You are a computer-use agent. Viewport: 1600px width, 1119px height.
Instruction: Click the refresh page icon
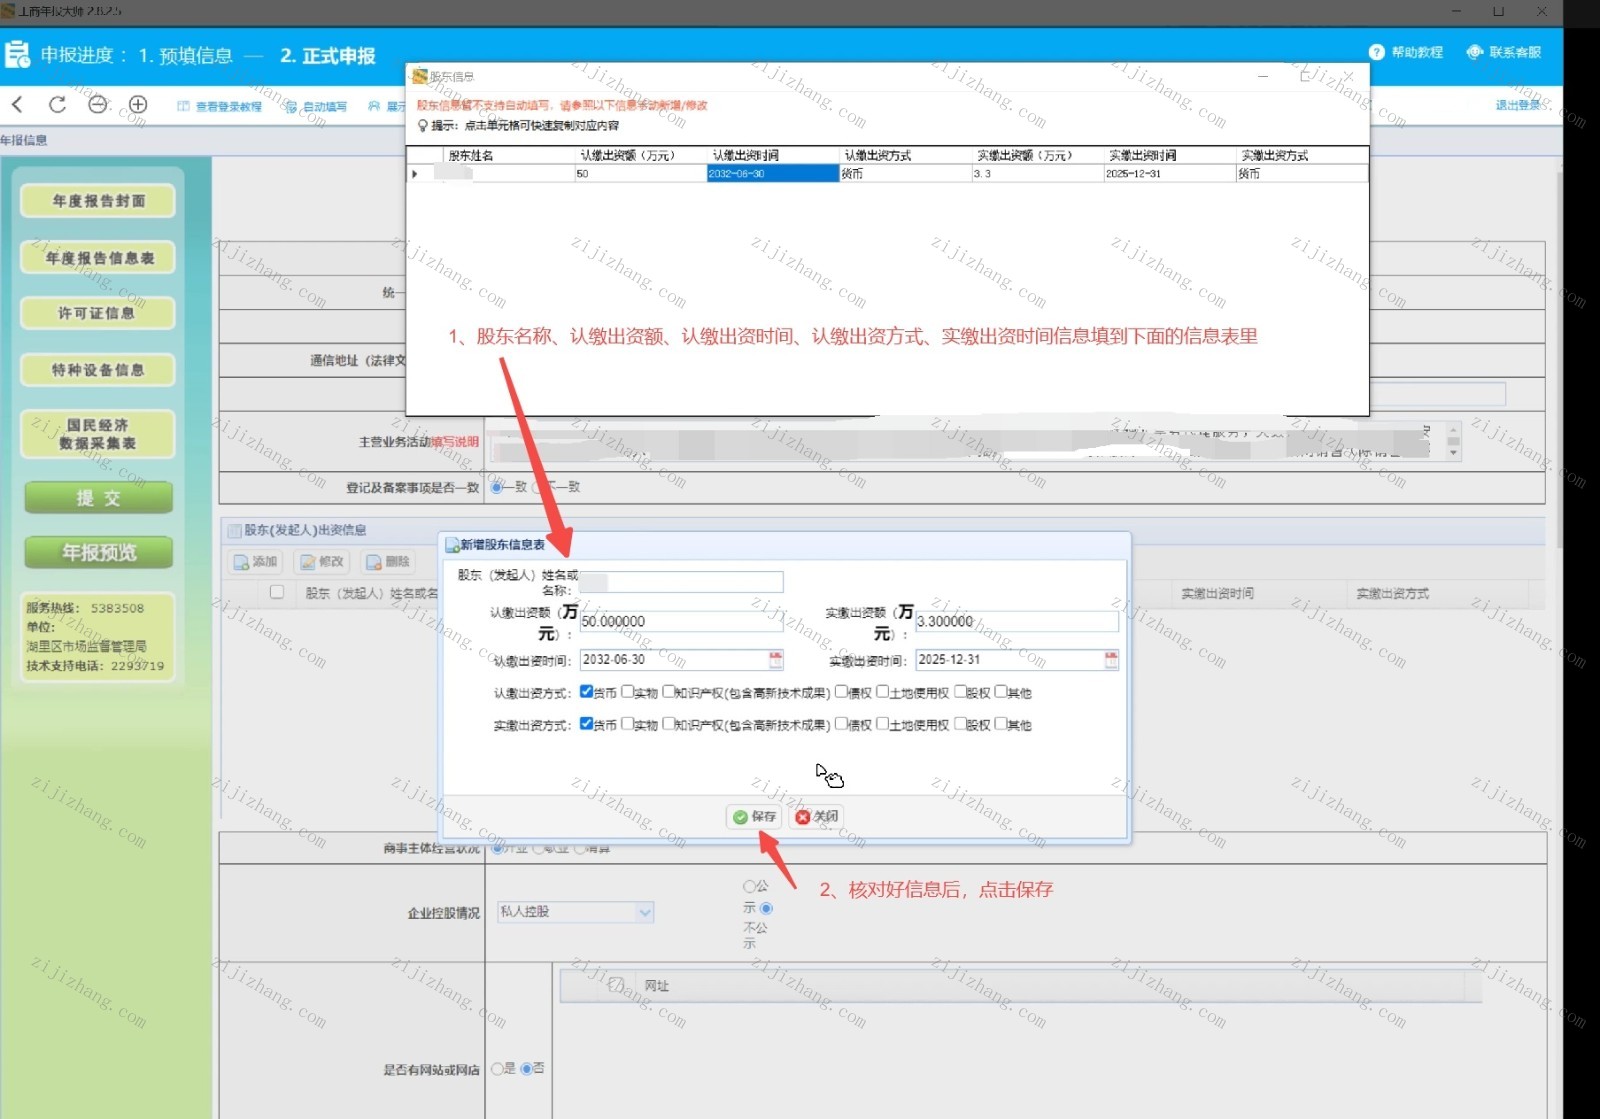57,104
